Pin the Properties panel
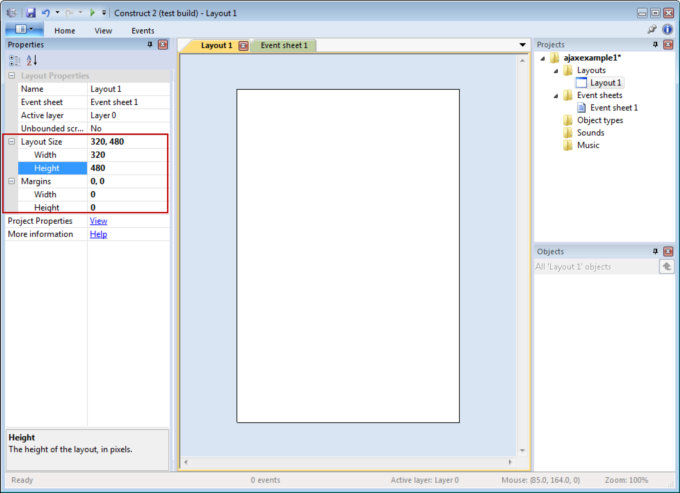Screen dimensions: 680x493 click(x=150, y=44)
